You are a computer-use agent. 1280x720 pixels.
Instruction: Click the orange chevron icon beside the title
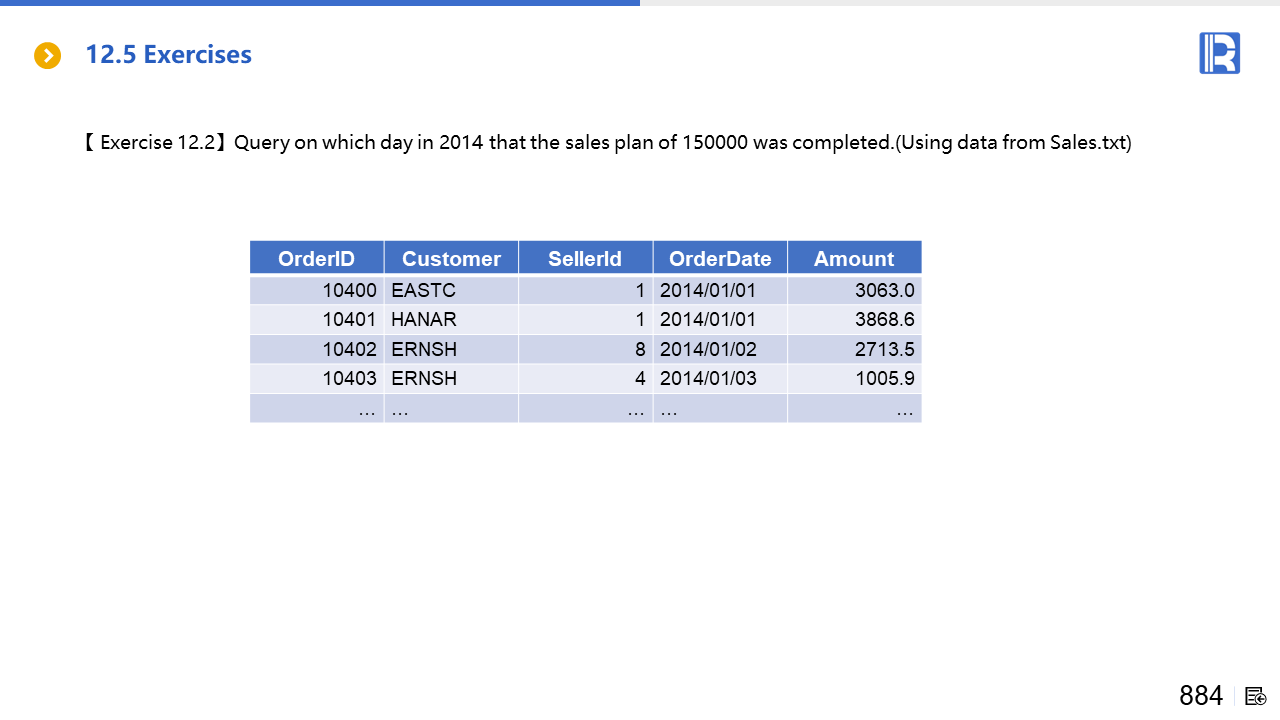47,56
